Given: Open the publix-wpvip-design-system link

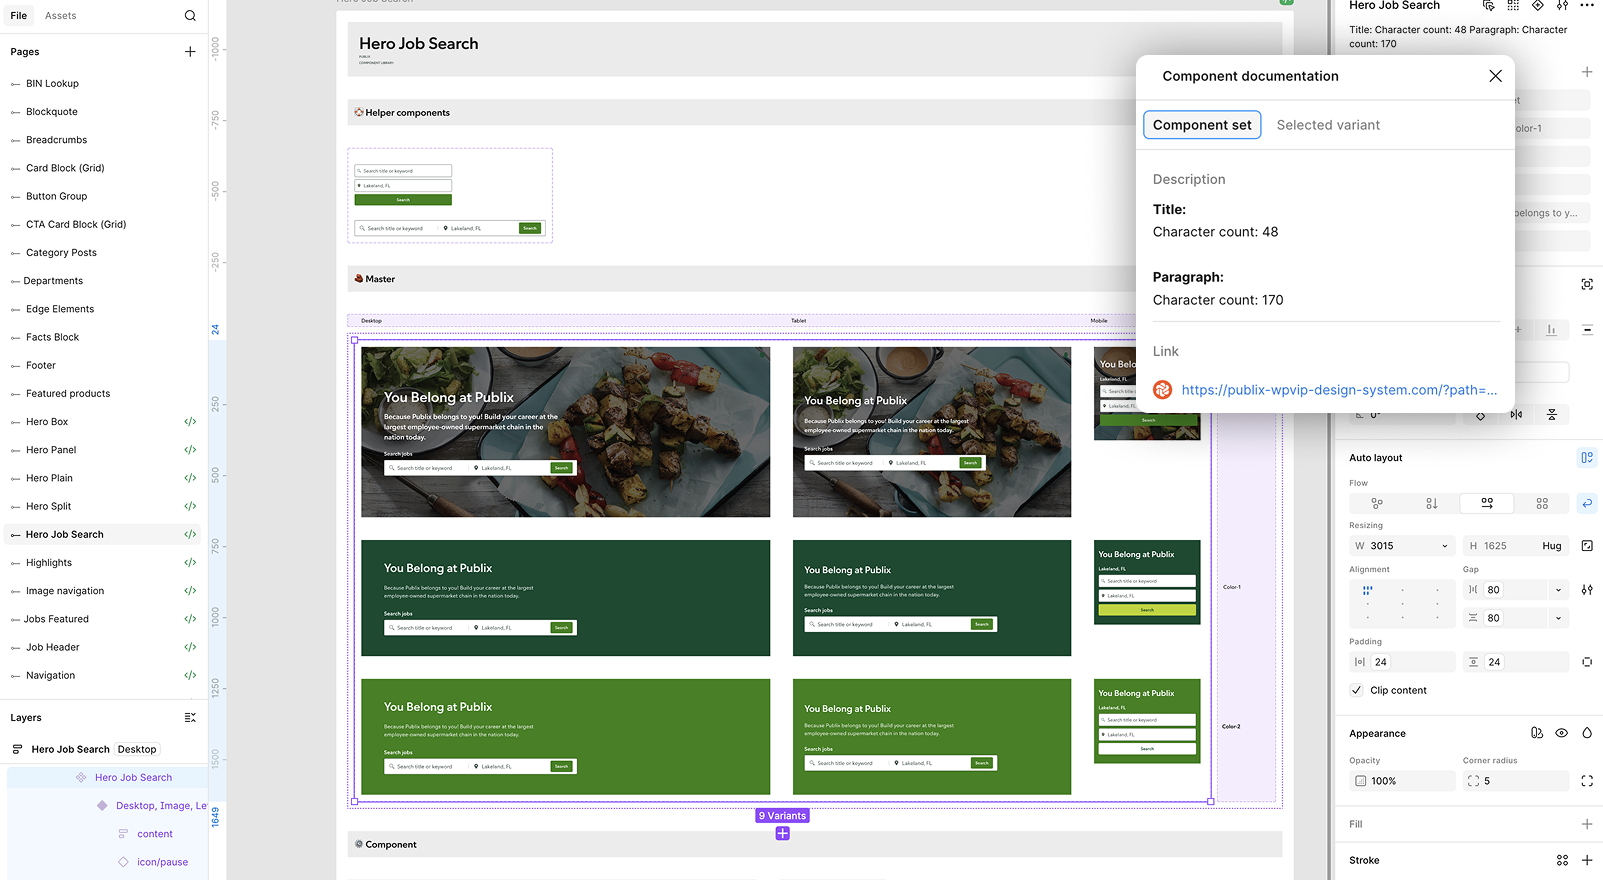Looking at the screenshot, I should click(x=1339, y=390).
